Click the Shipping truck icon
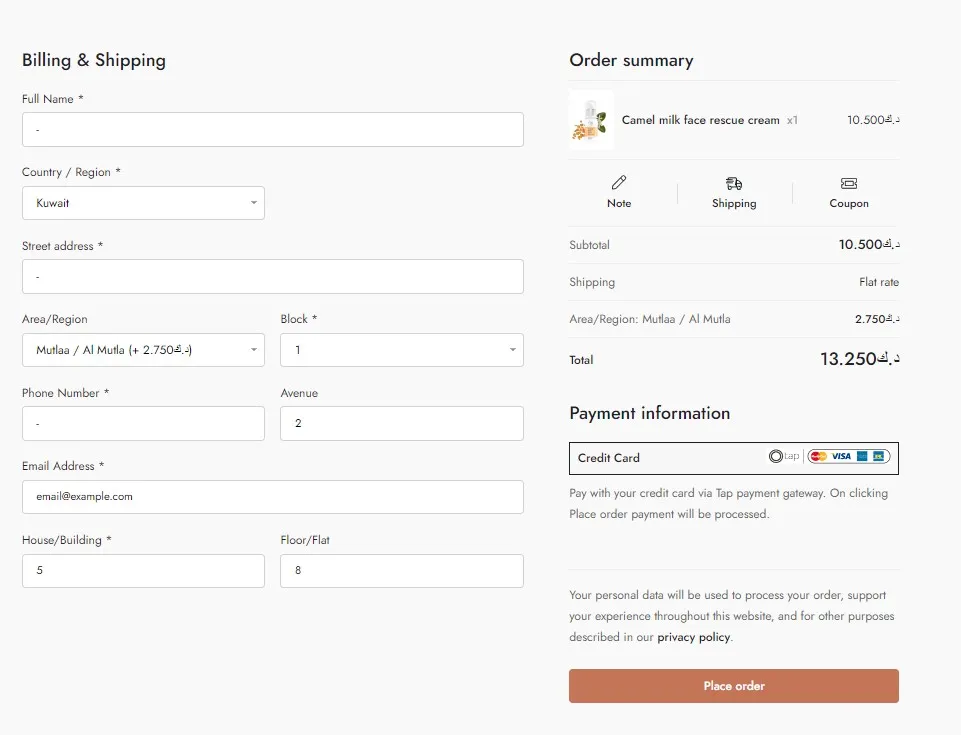Image resolution: width=961 pixels, height=735 pixels. pos(734,183)
